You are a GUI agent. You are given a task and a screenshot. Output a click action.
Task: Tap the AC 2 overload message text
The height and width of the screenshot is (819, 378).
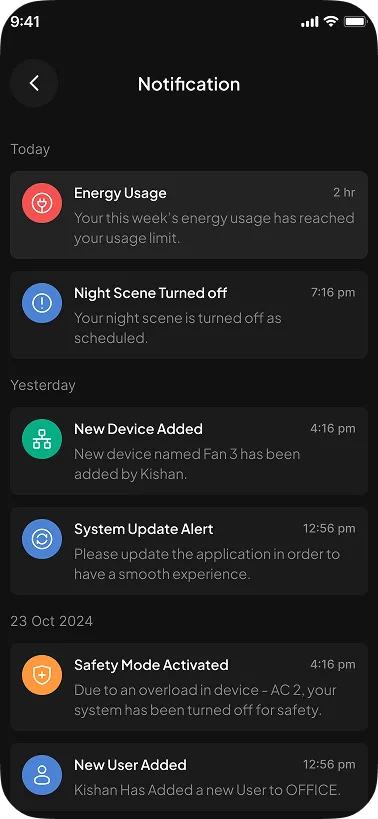205,700
